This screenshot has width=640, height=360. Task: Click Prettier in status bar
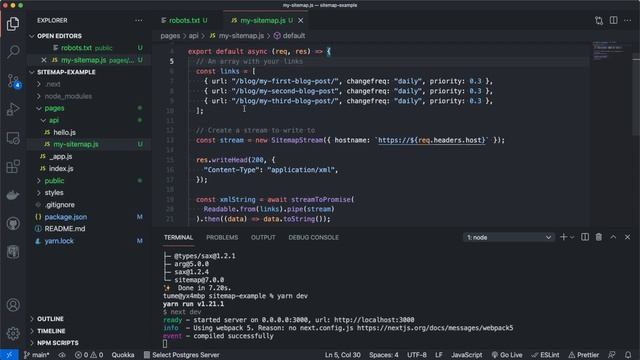pos(584,355)
